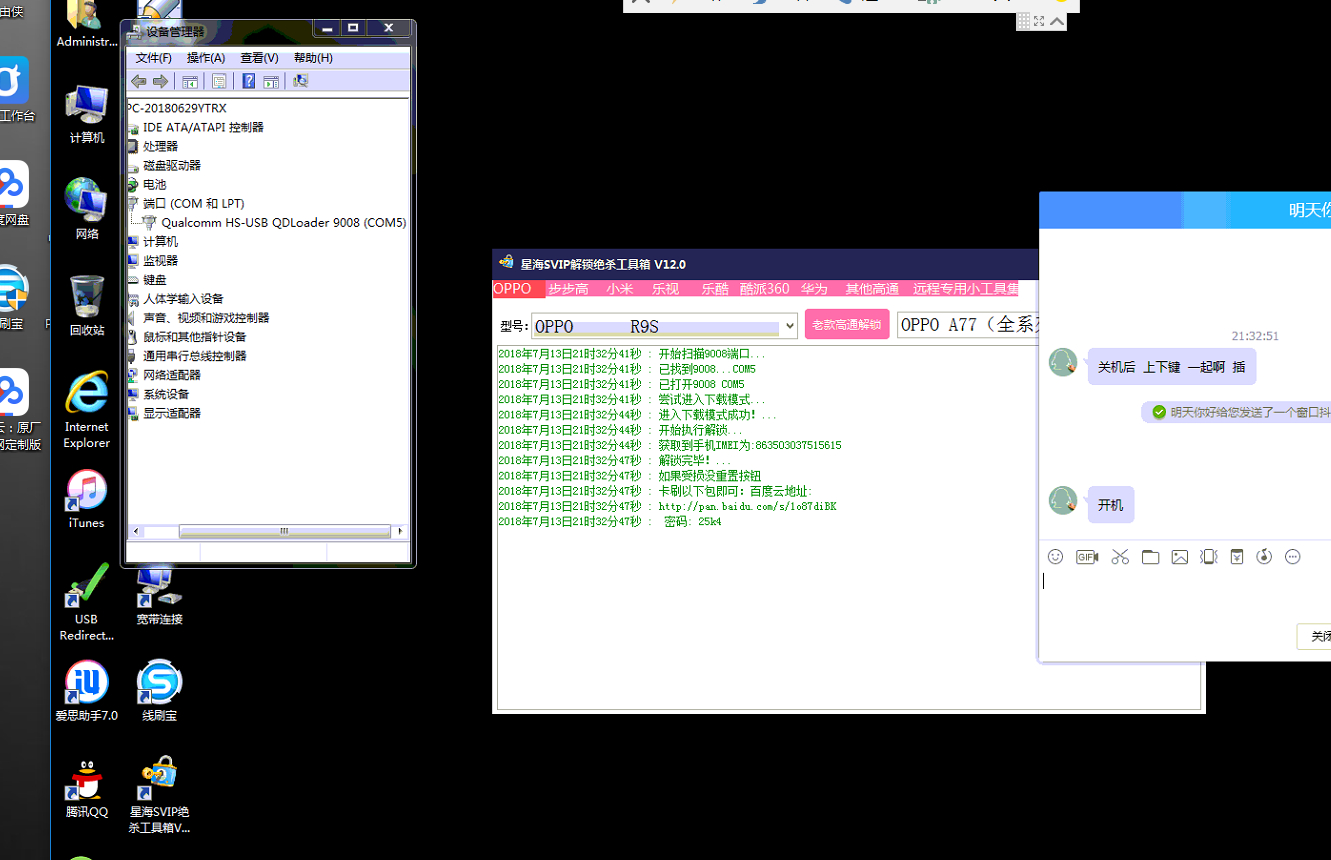Click the OPPO A77 model text field
The image size is (1331, 860).
967,325
